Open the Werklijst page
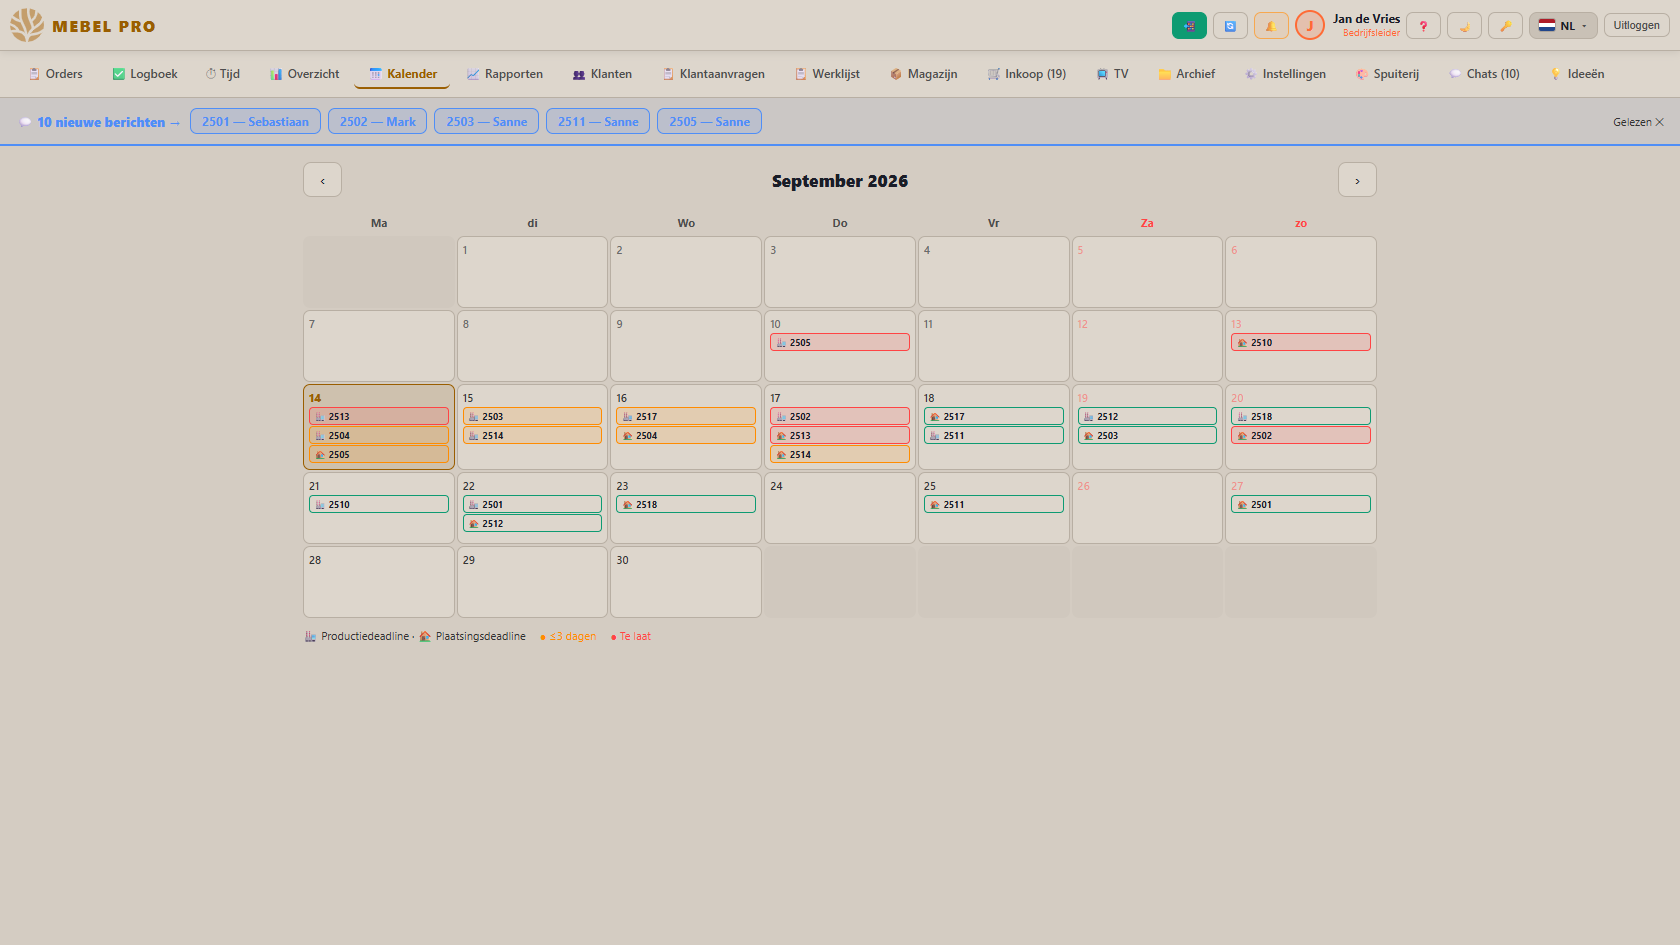The image size is (1680, 945). pos(828,74)
